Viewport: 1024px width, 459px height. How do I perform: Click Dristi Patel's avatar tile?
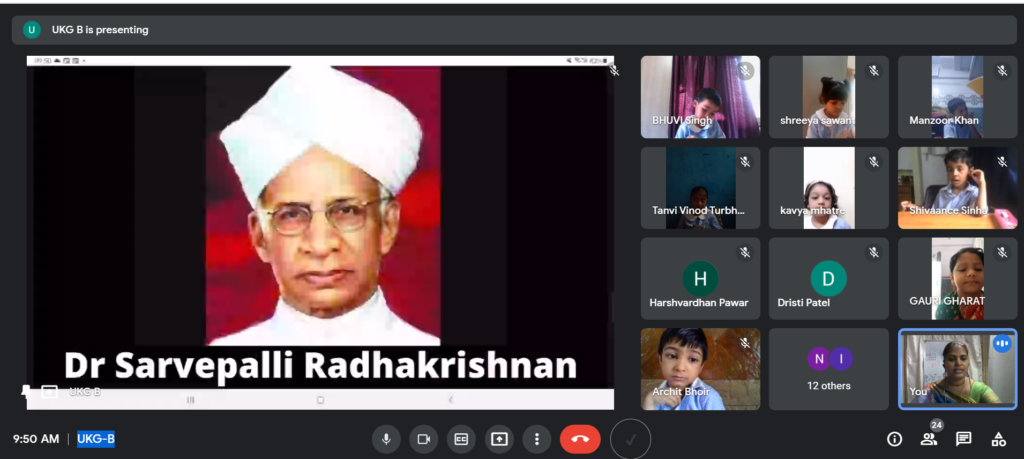click(828, 278)
